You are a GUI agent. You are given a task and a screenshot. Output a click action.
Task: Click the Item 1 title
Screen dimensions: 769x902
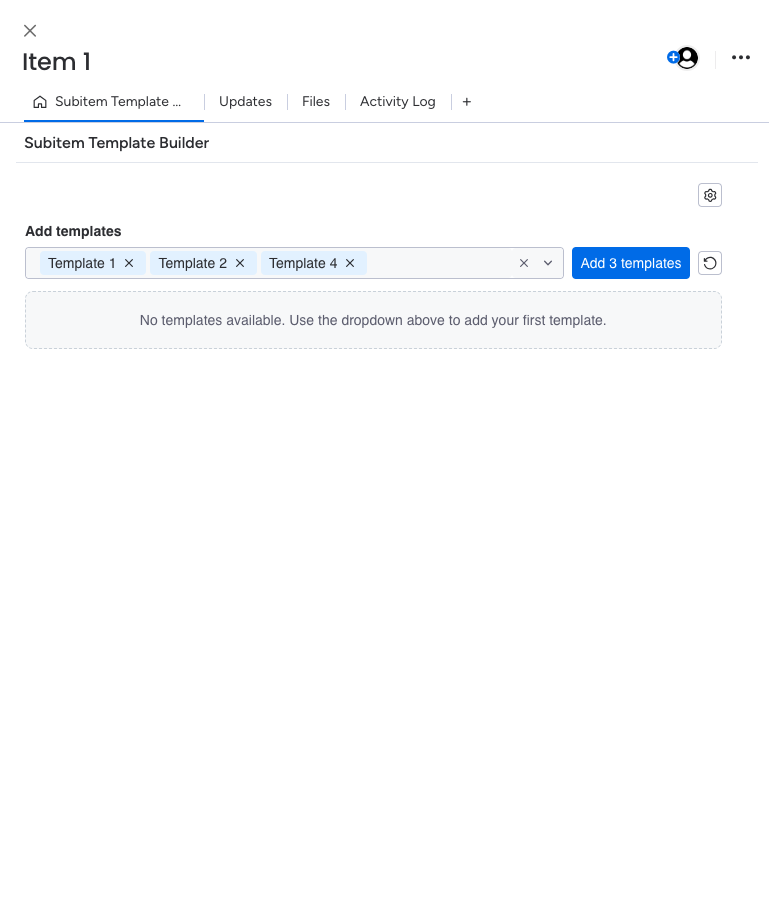(57, 62)
